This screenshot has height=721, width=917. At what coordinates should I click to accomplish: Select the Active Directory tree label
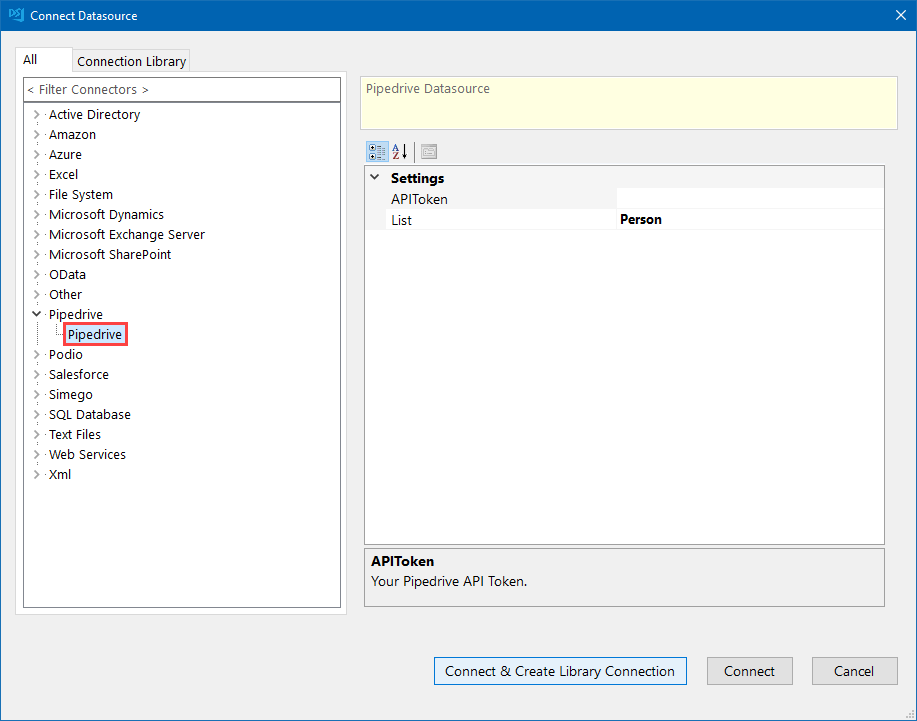coord(95,115)
